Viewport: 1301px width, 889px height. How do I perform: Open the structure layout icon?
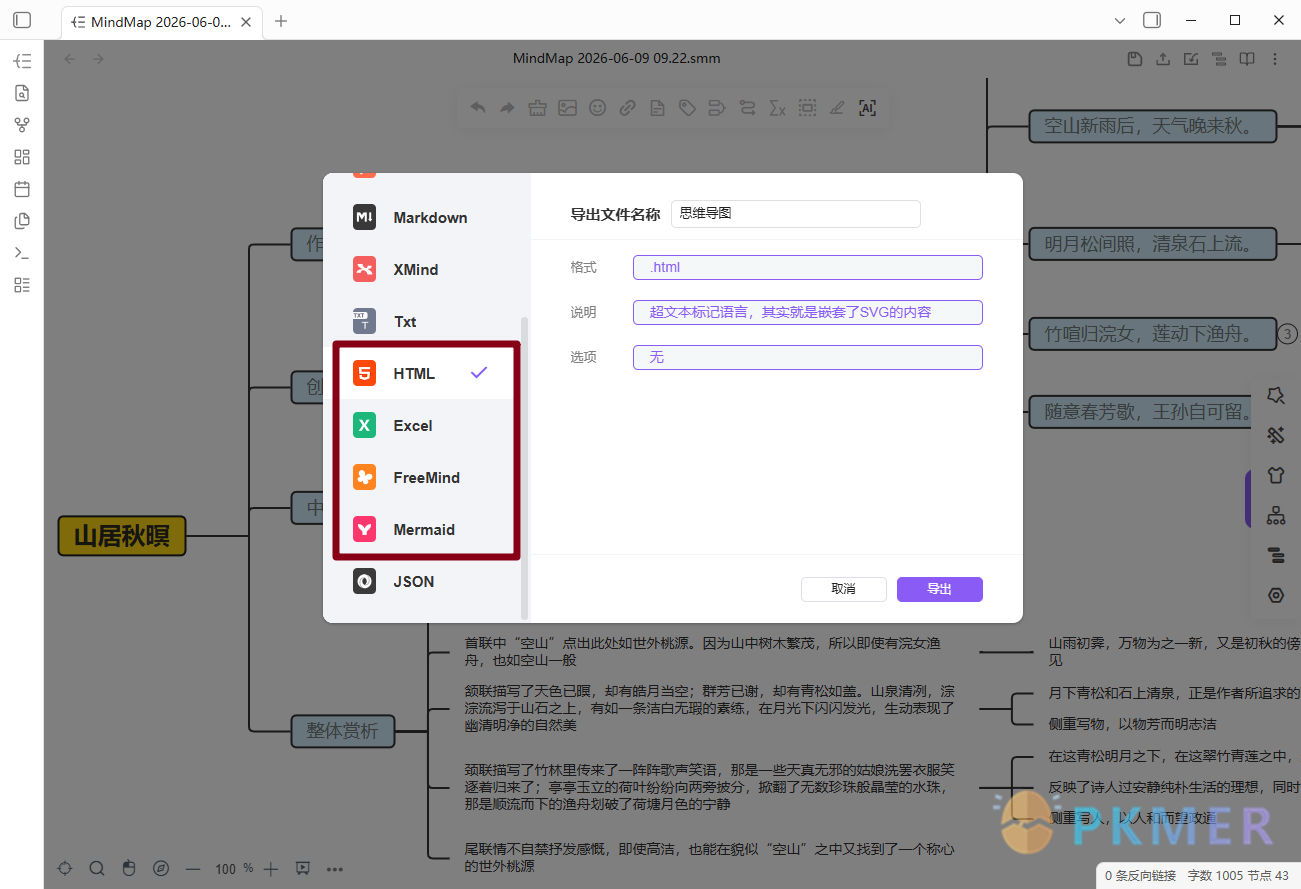tap(1276, 516)
